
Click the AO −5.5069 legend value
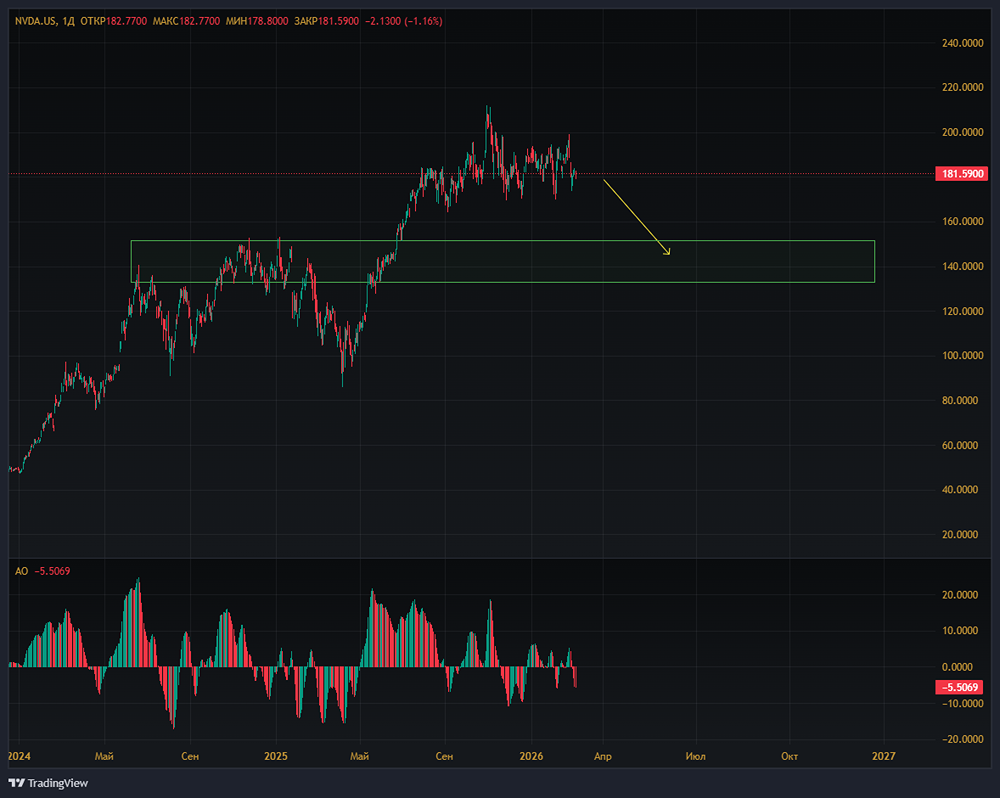(x=52, y=571)
